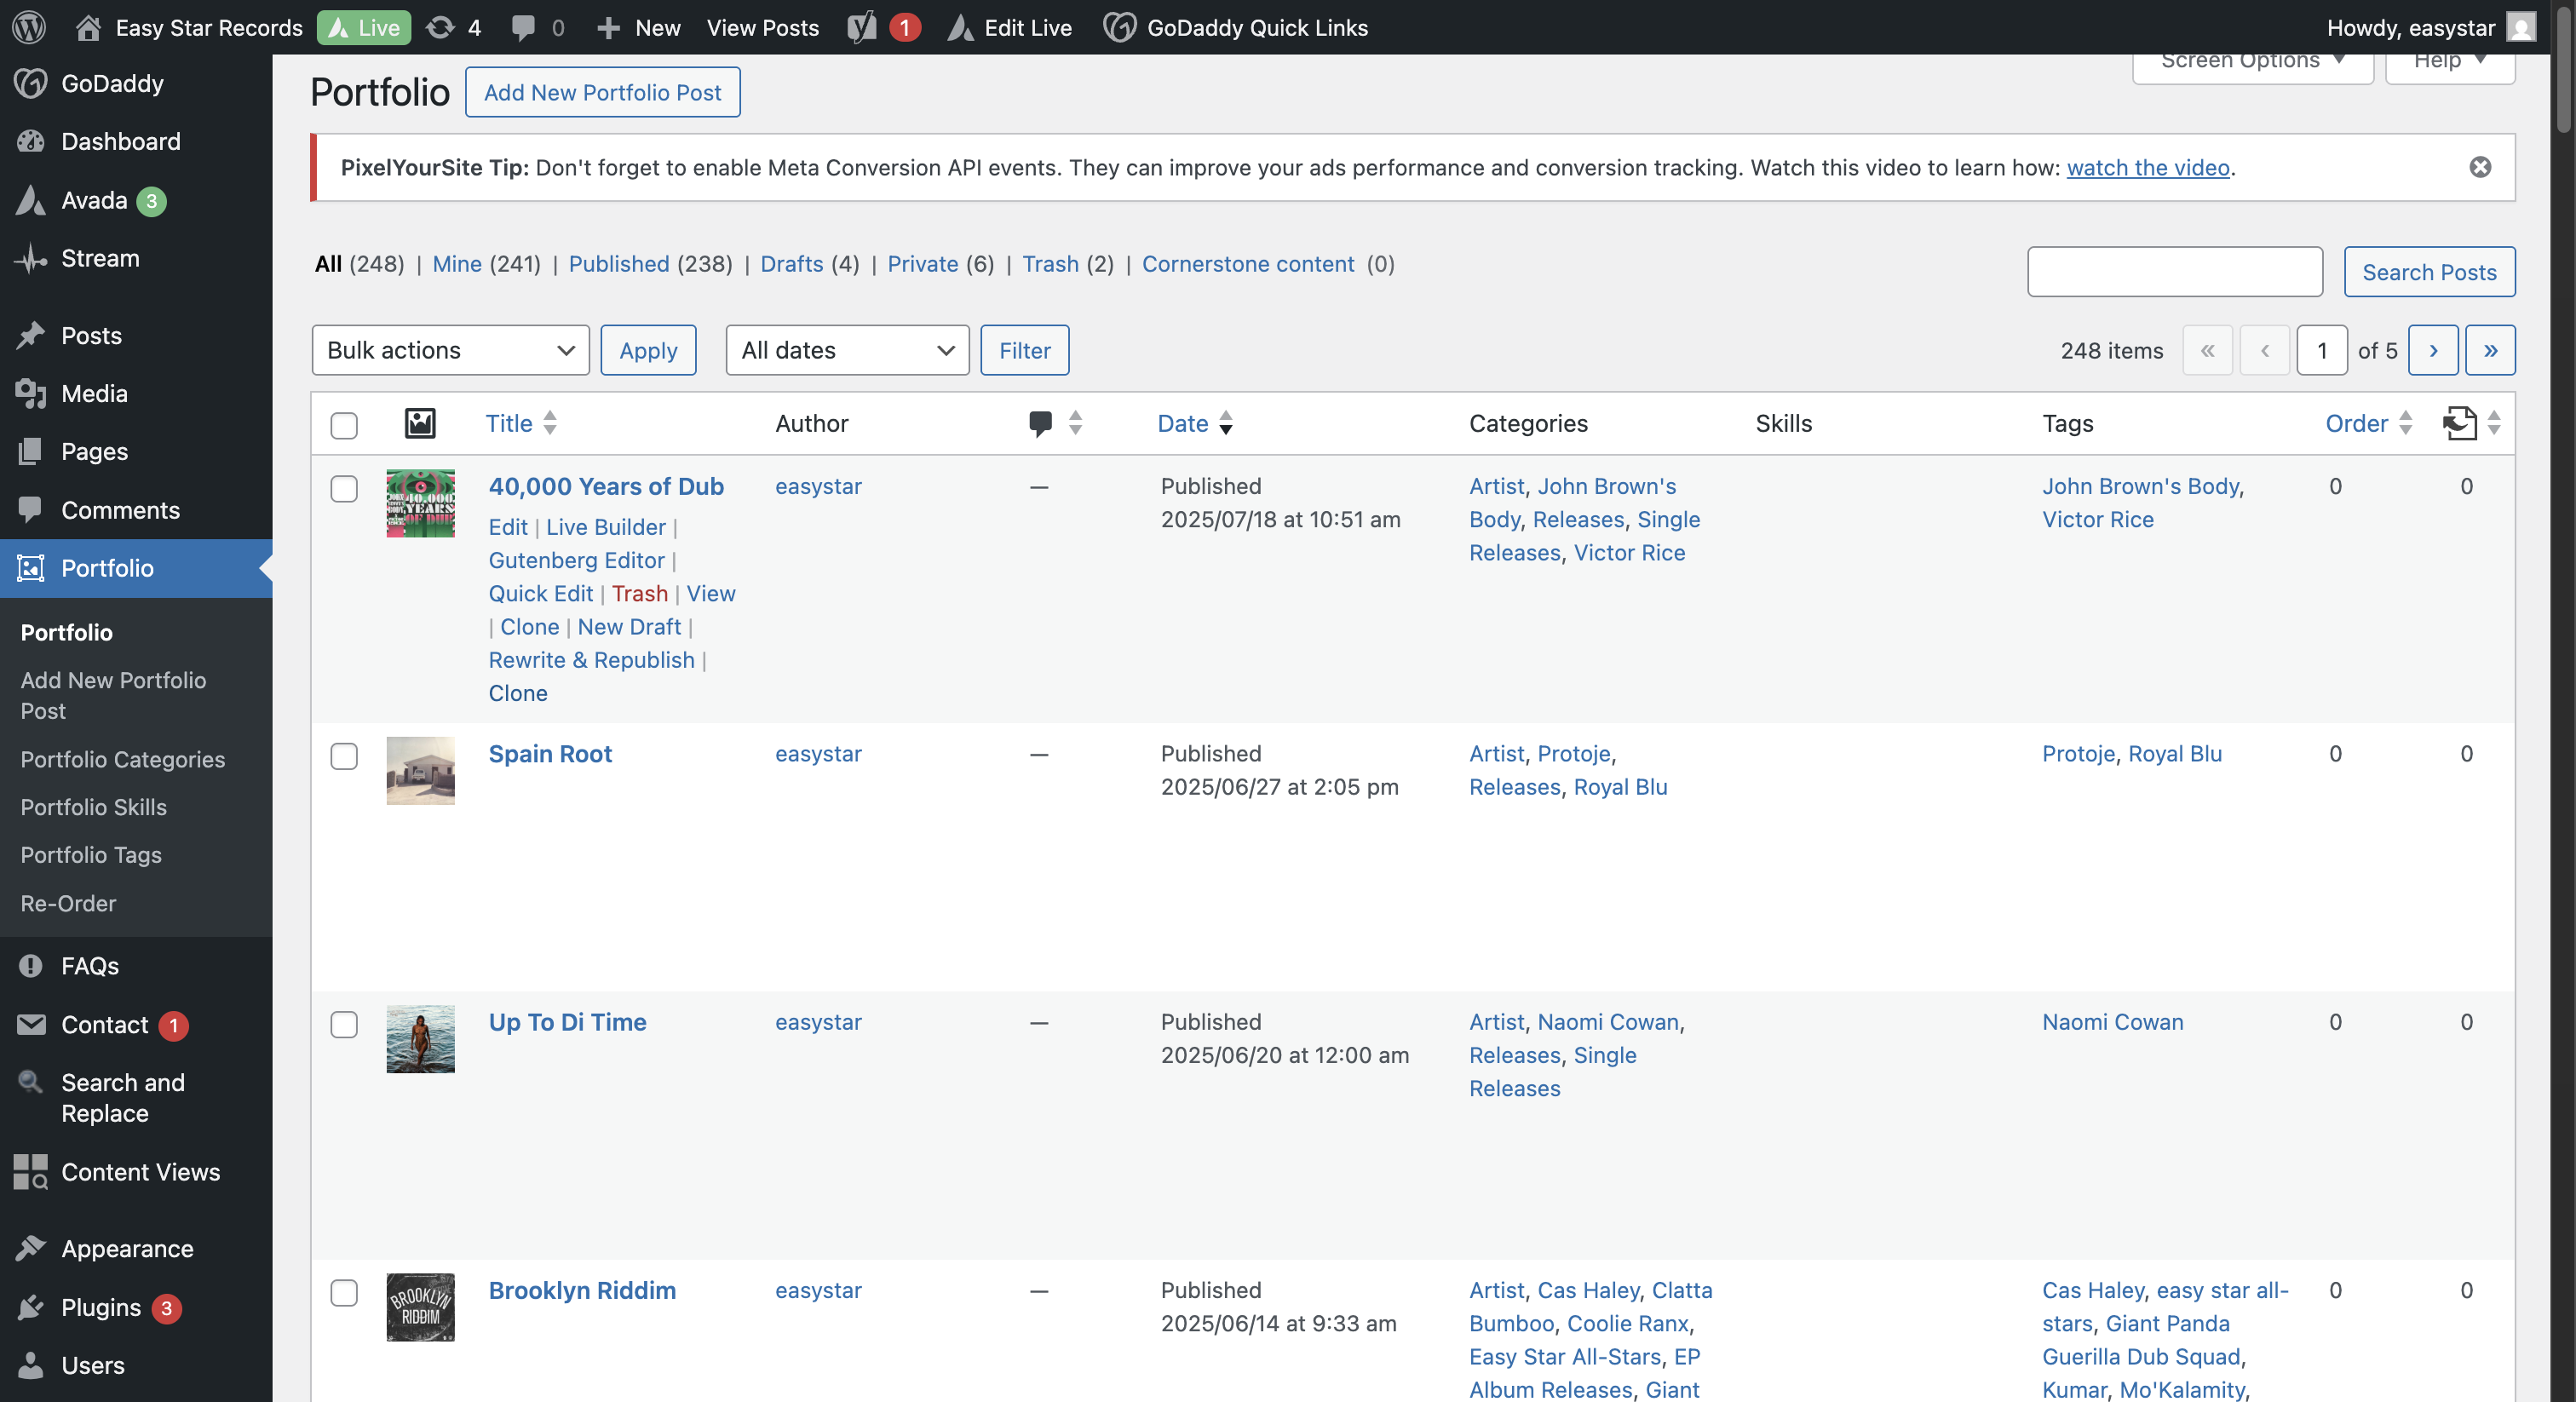Open the Plugins menu in sidebar
The image size is (2576, 1402).
point(101,1307)
